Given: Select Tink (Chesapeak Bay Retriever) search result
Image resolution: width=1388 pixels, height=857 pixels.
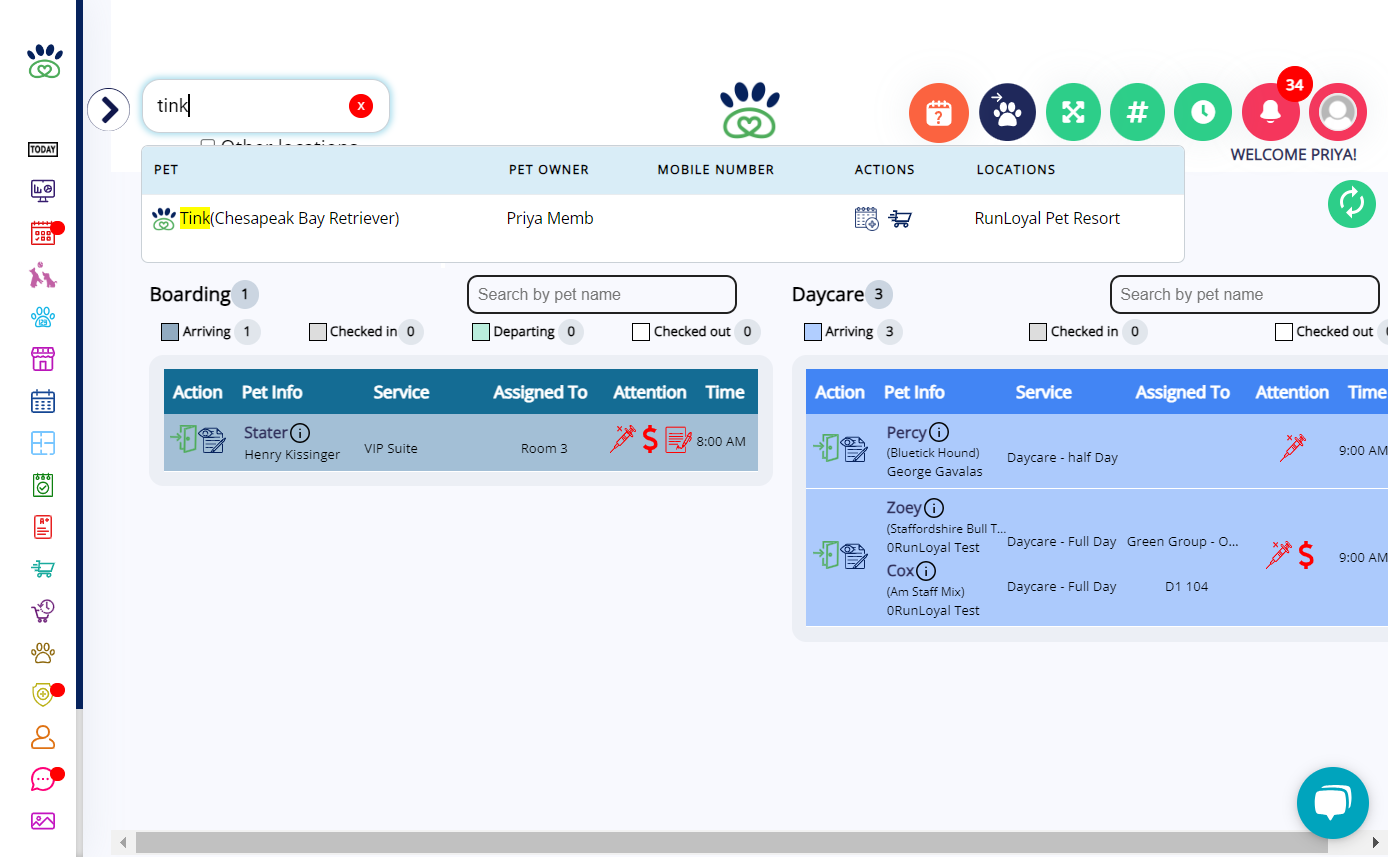Looking at the screenshot, I should click(x=290, y=218).
